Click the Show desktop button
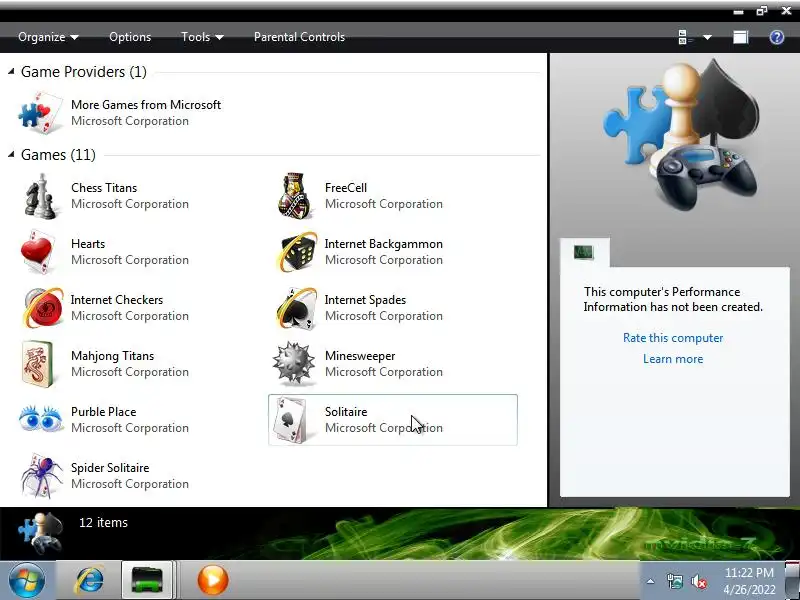 tap(793, 580)
